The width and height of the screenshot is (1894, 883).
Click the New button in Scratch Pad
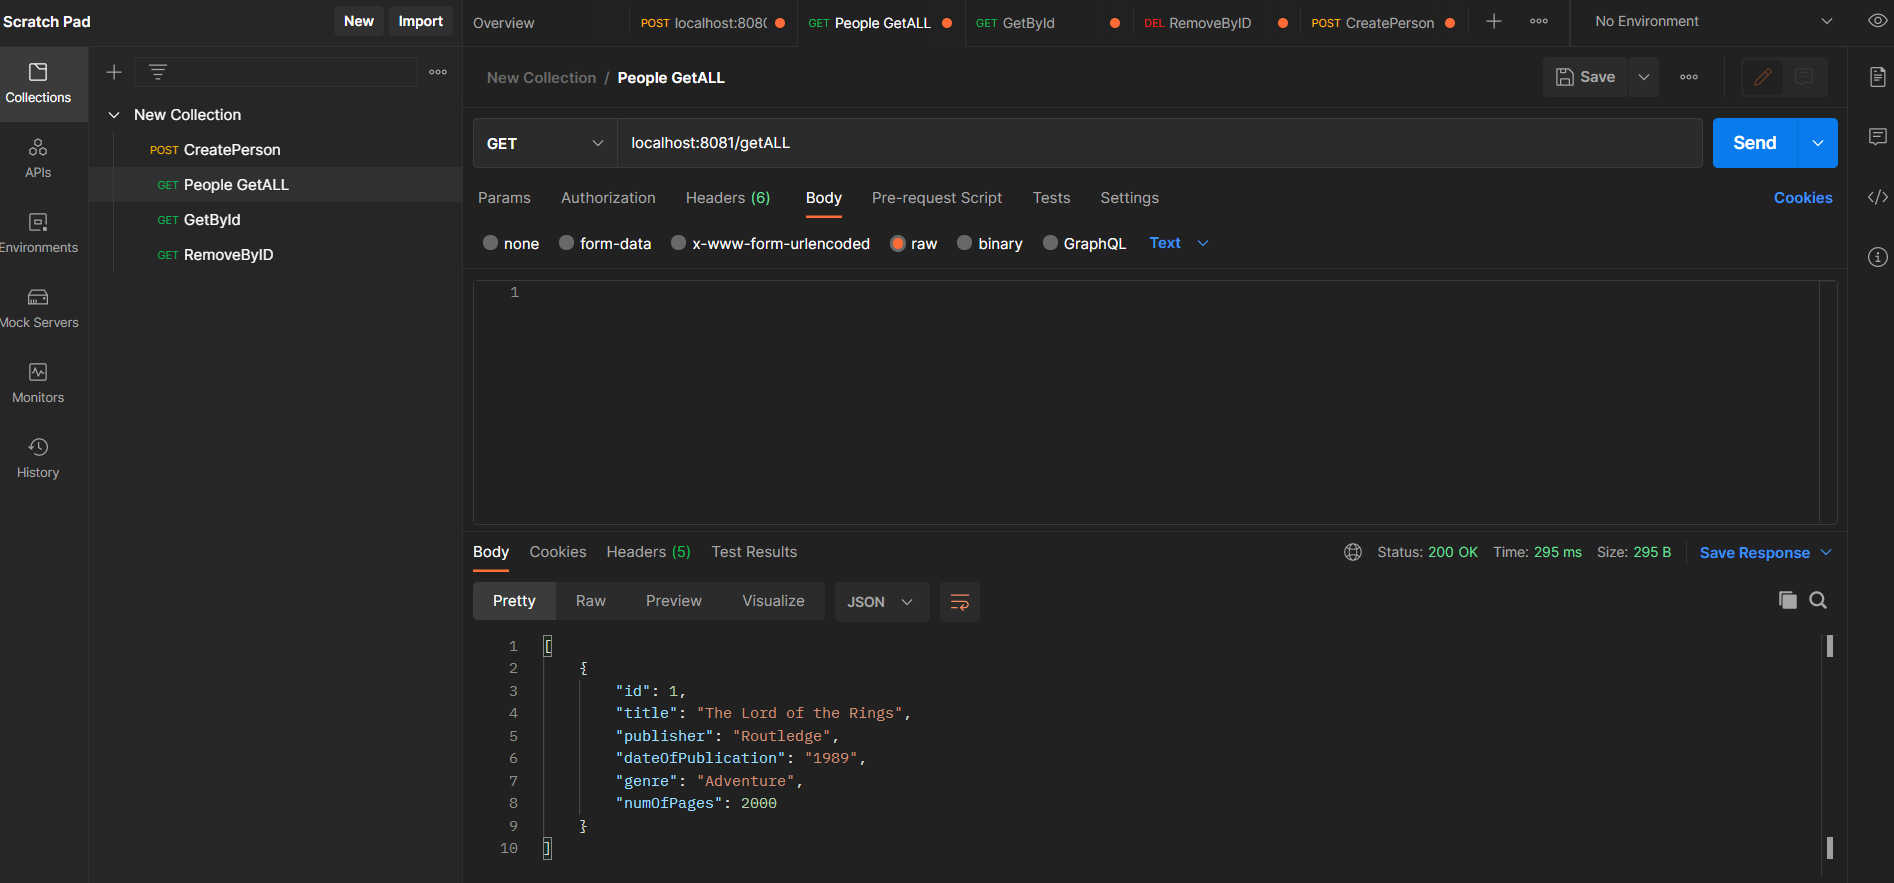(359, 21)
